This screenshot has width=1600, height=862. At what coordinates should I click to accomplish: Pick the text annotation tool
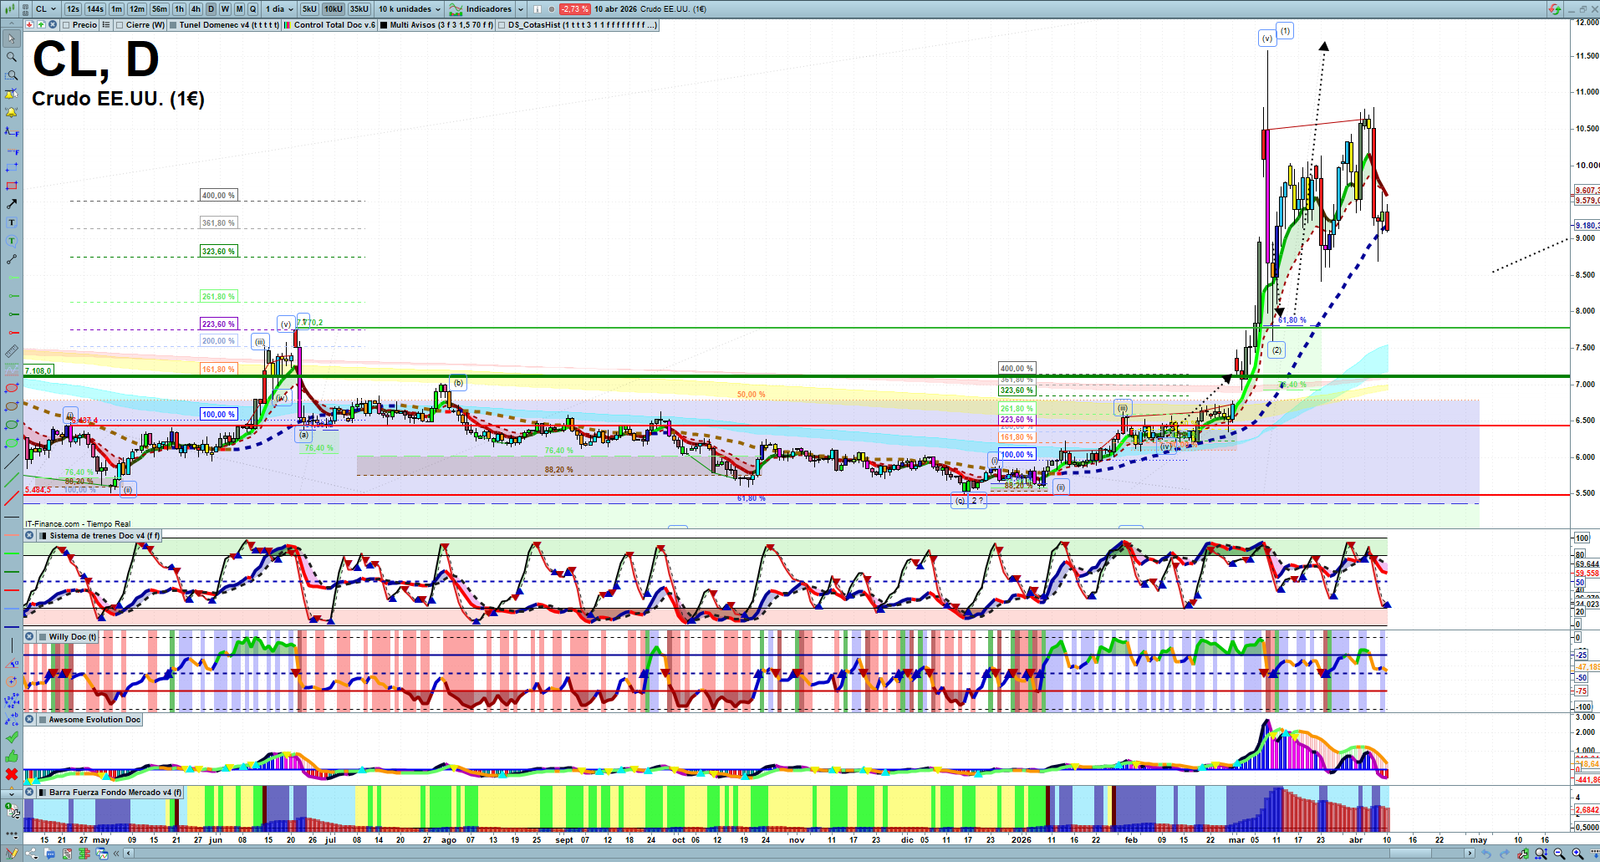11,222
